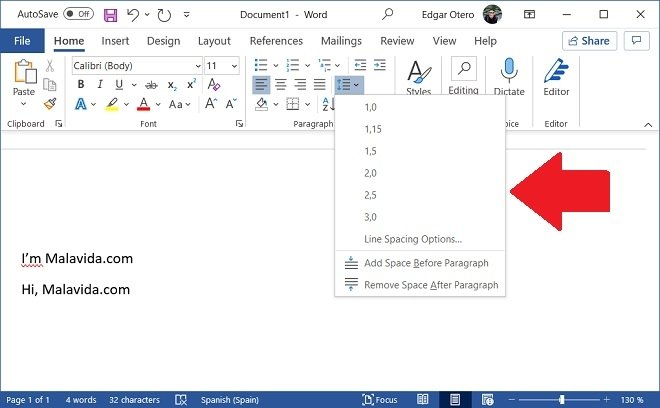Open Font Color dropdown arrow
The image size is (660, 408).
[x=158, y=104]
